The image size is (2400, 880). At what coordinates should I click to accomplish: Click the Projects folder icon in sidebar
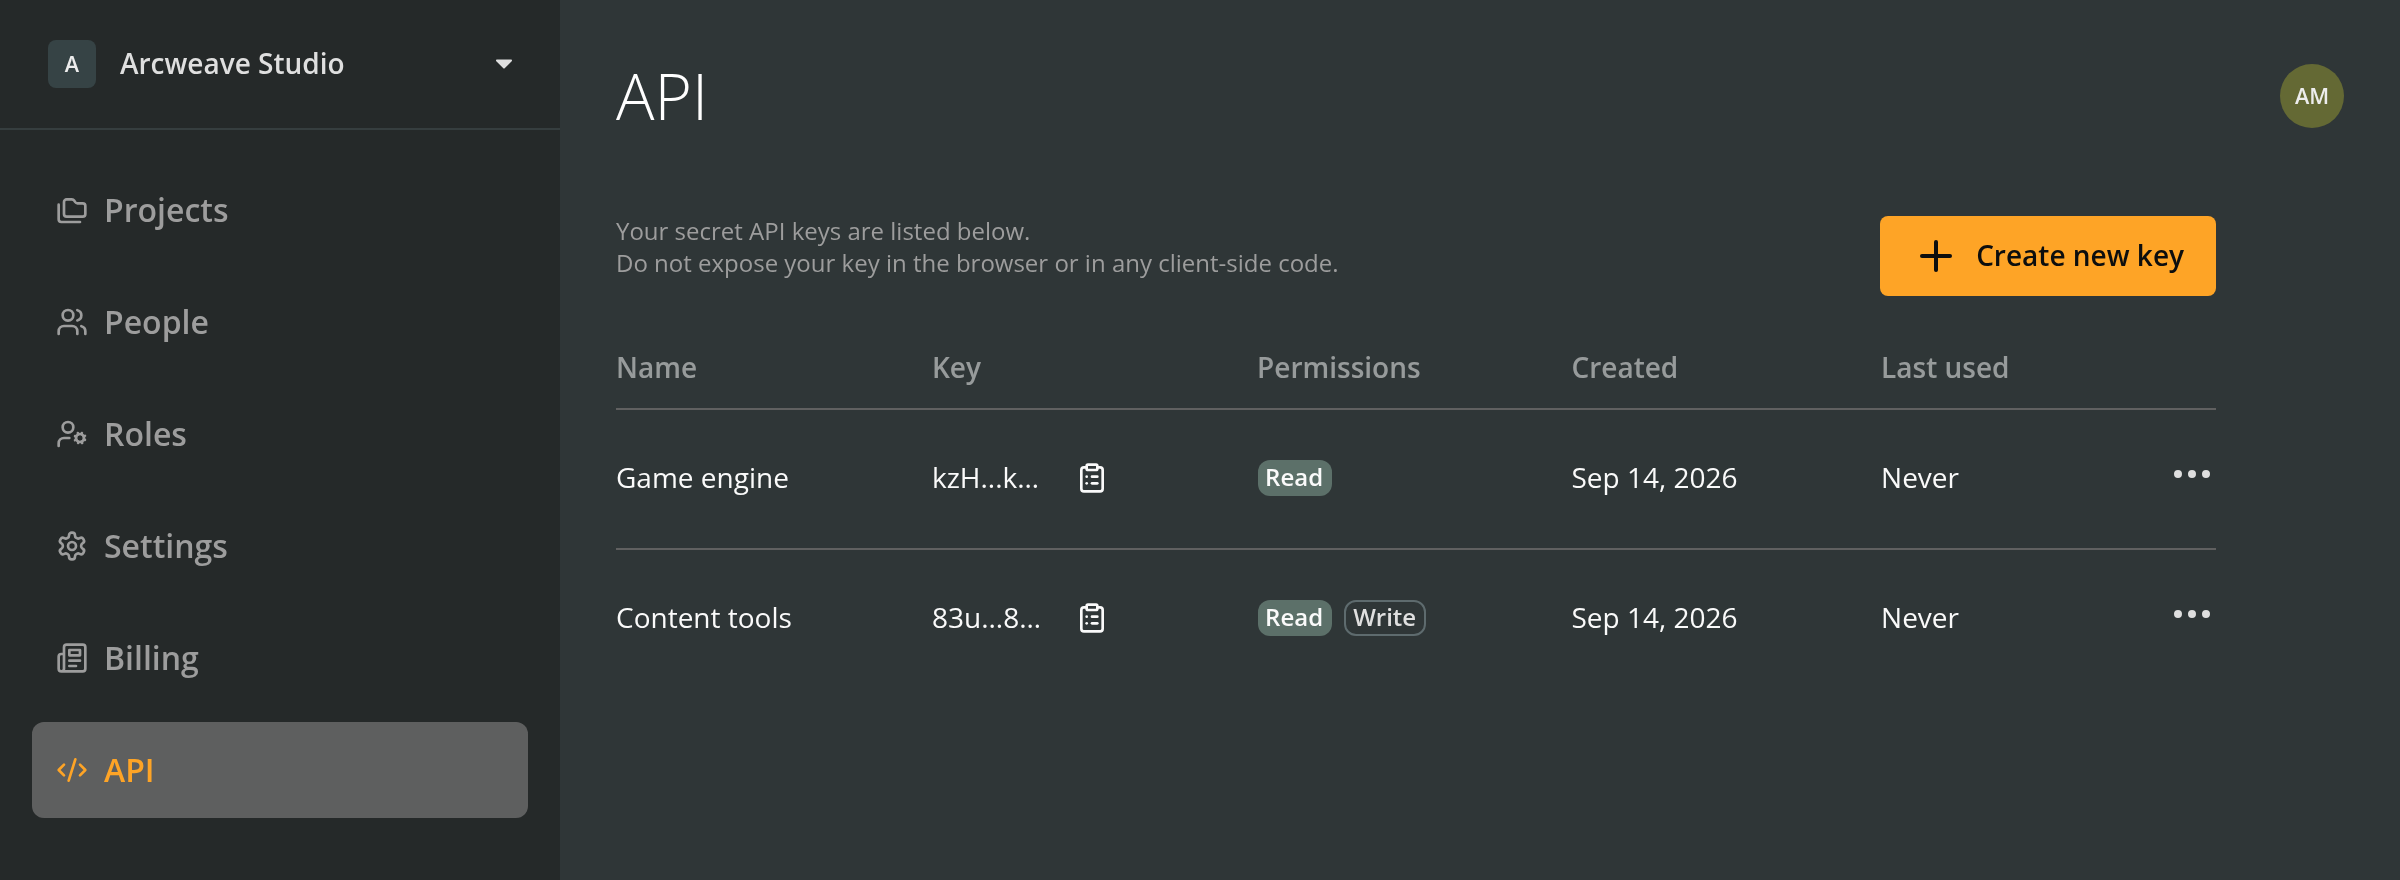point(72,211)
